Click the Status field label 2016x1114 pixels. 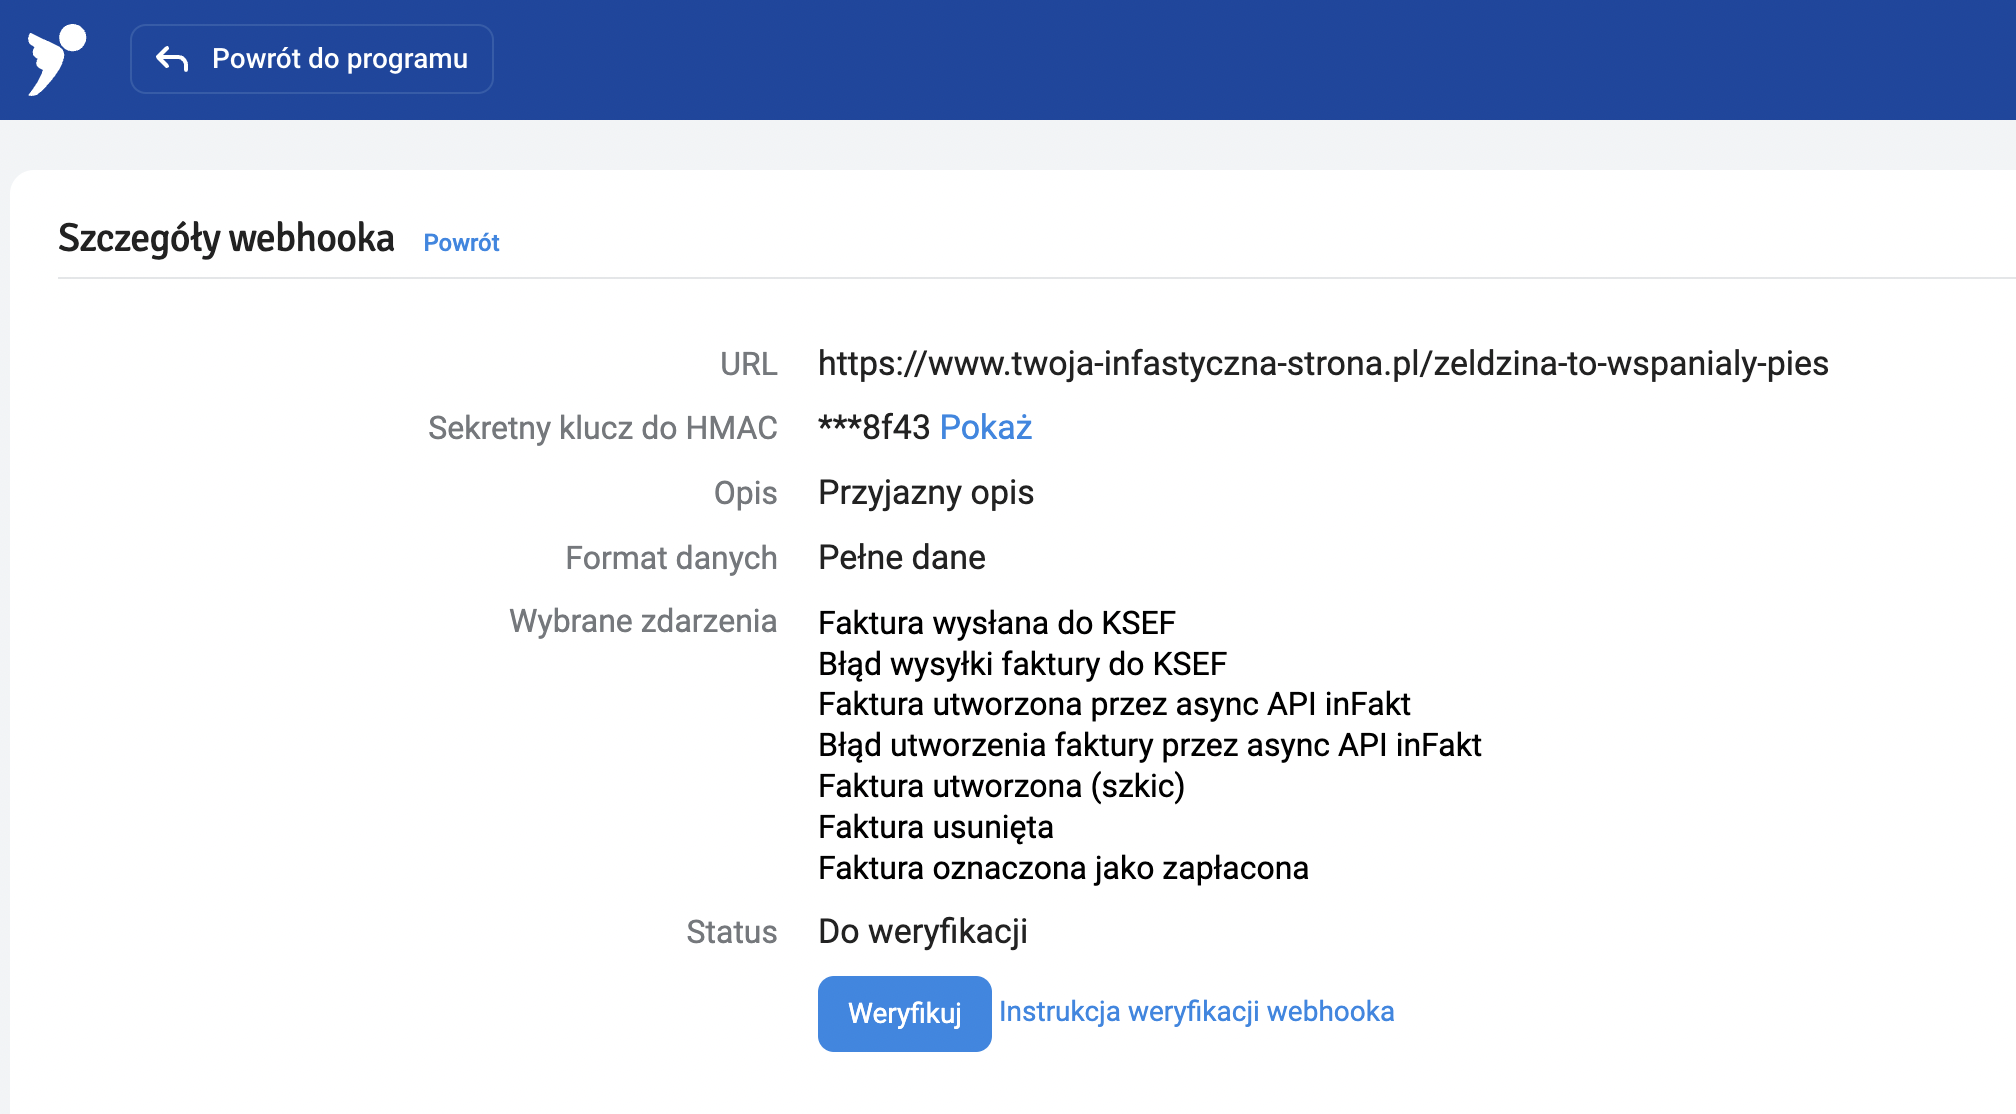(731, 932)
